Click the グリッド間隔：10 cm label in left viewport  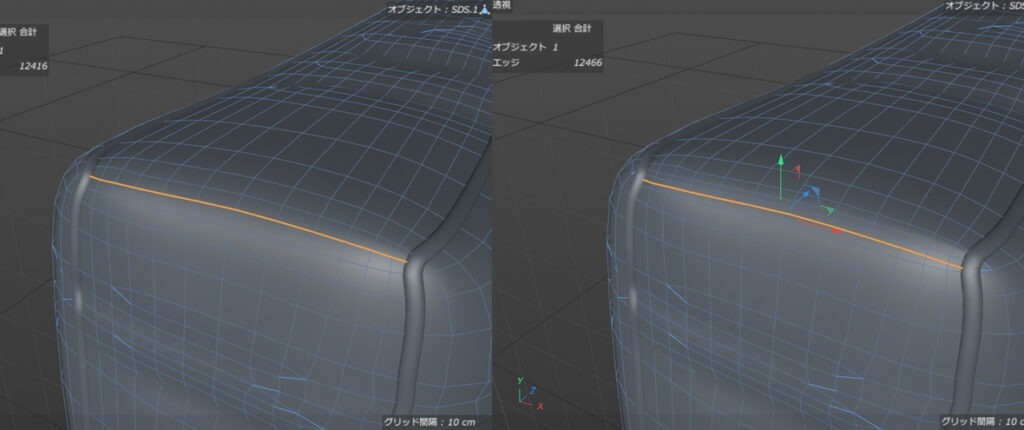[x=429, y=422]
